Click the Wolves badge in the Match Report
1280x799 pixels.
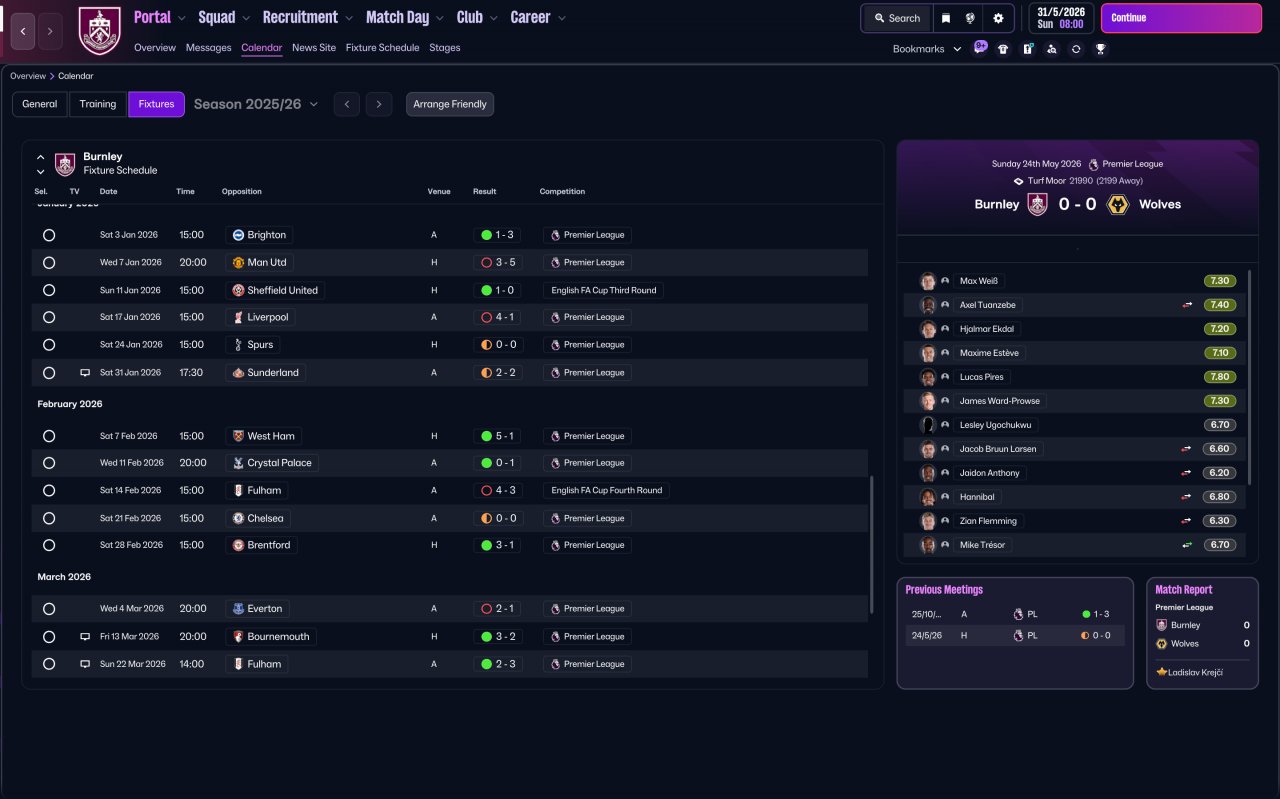(x=1161, y=643)
